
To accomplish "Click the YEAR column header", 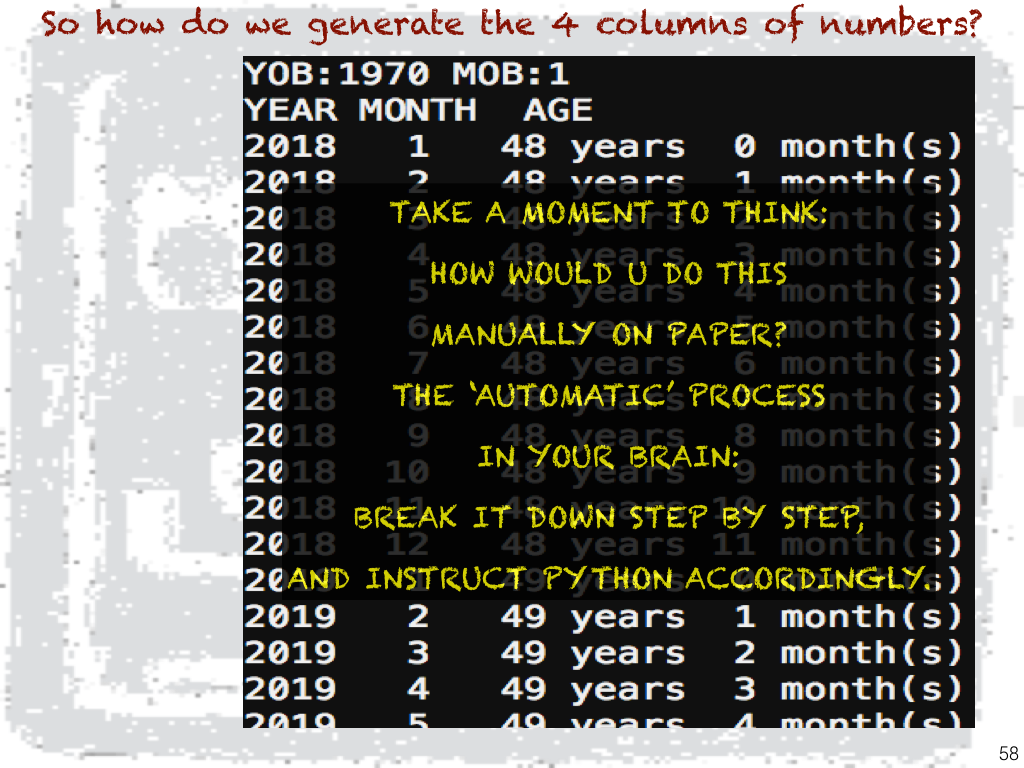I will click(x=291, y=110).
